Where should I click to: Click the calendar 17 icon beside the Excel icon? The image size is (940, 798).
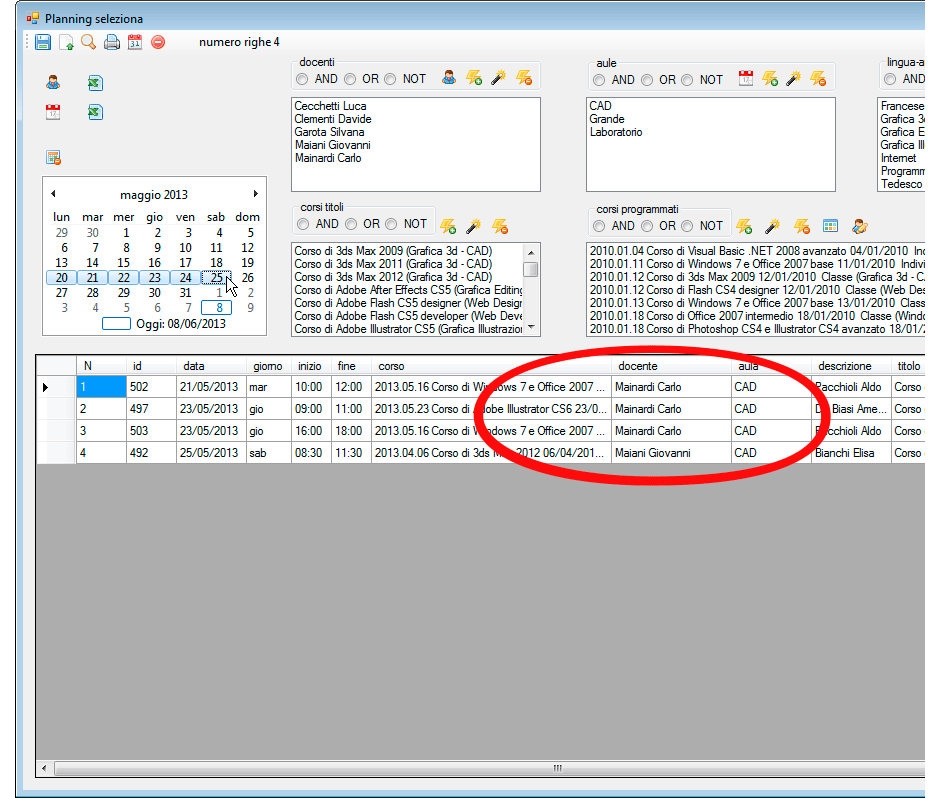pos(53,112)
